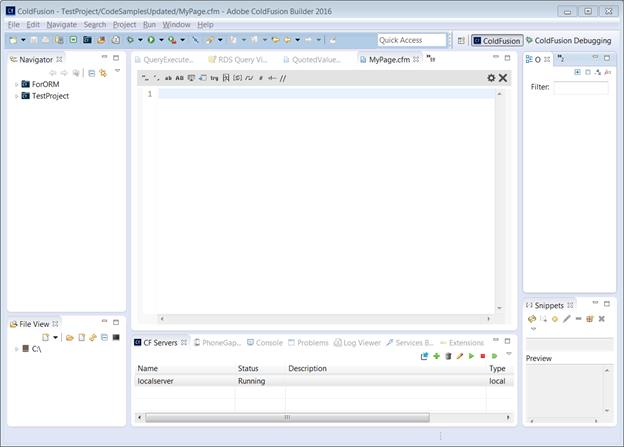Click the red Stop Server icon

tap(483, 356)
